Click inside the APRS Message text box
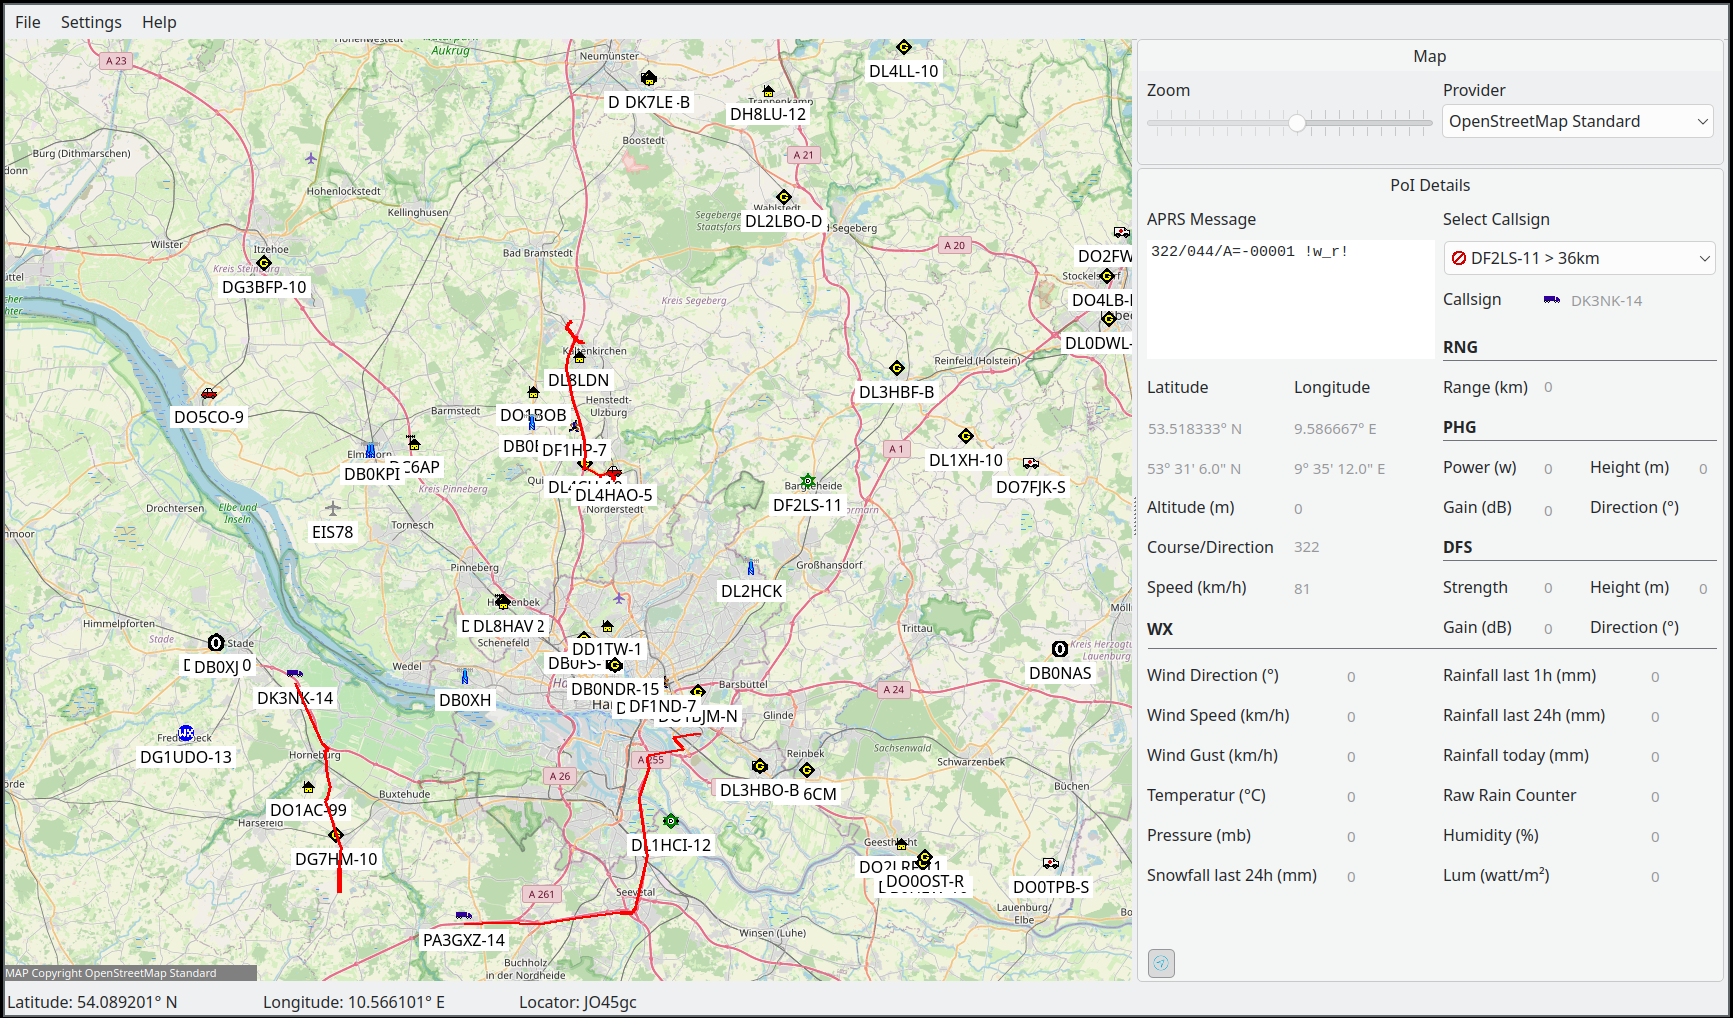The image size is (1733, 1018). pyautogui.click(x=1289, y=298)
